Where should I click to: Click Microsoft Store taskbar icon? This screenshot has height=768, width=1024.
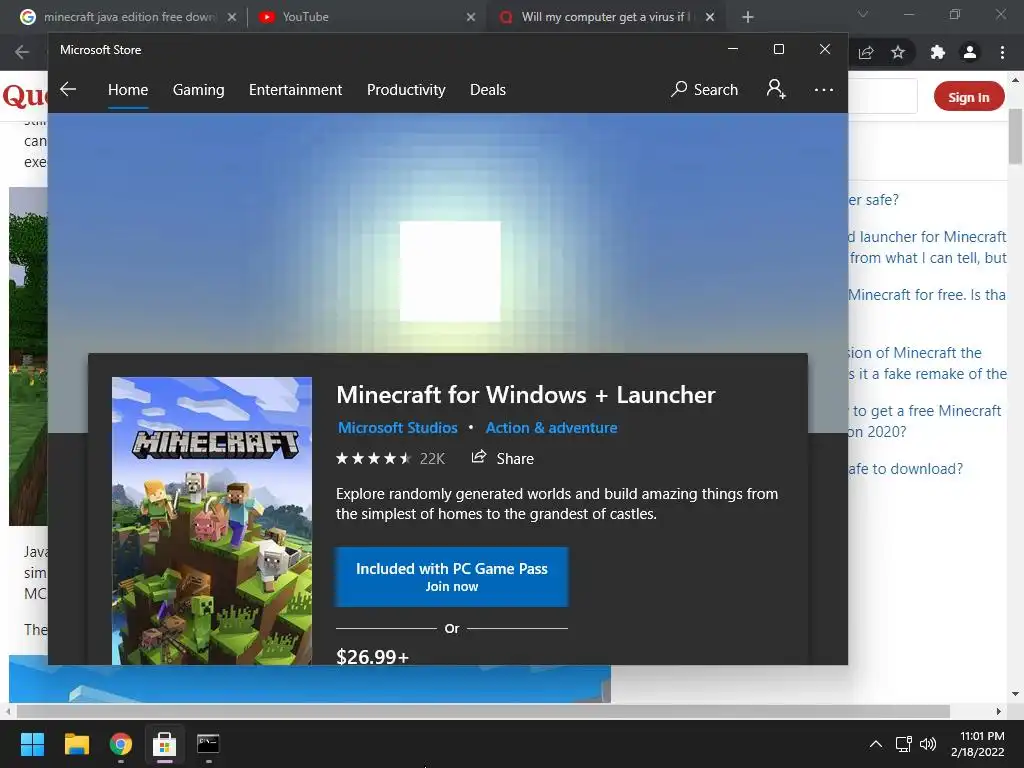(x=165, y=744)
